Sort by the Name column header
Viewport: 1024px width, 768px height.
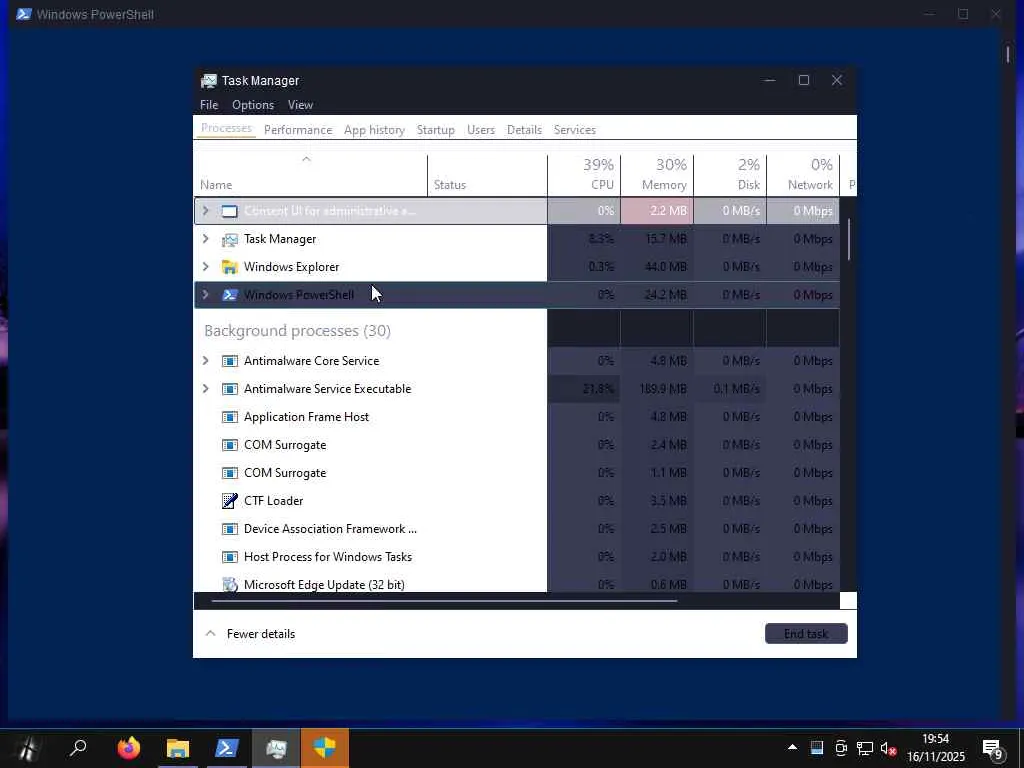click(311, 176)
